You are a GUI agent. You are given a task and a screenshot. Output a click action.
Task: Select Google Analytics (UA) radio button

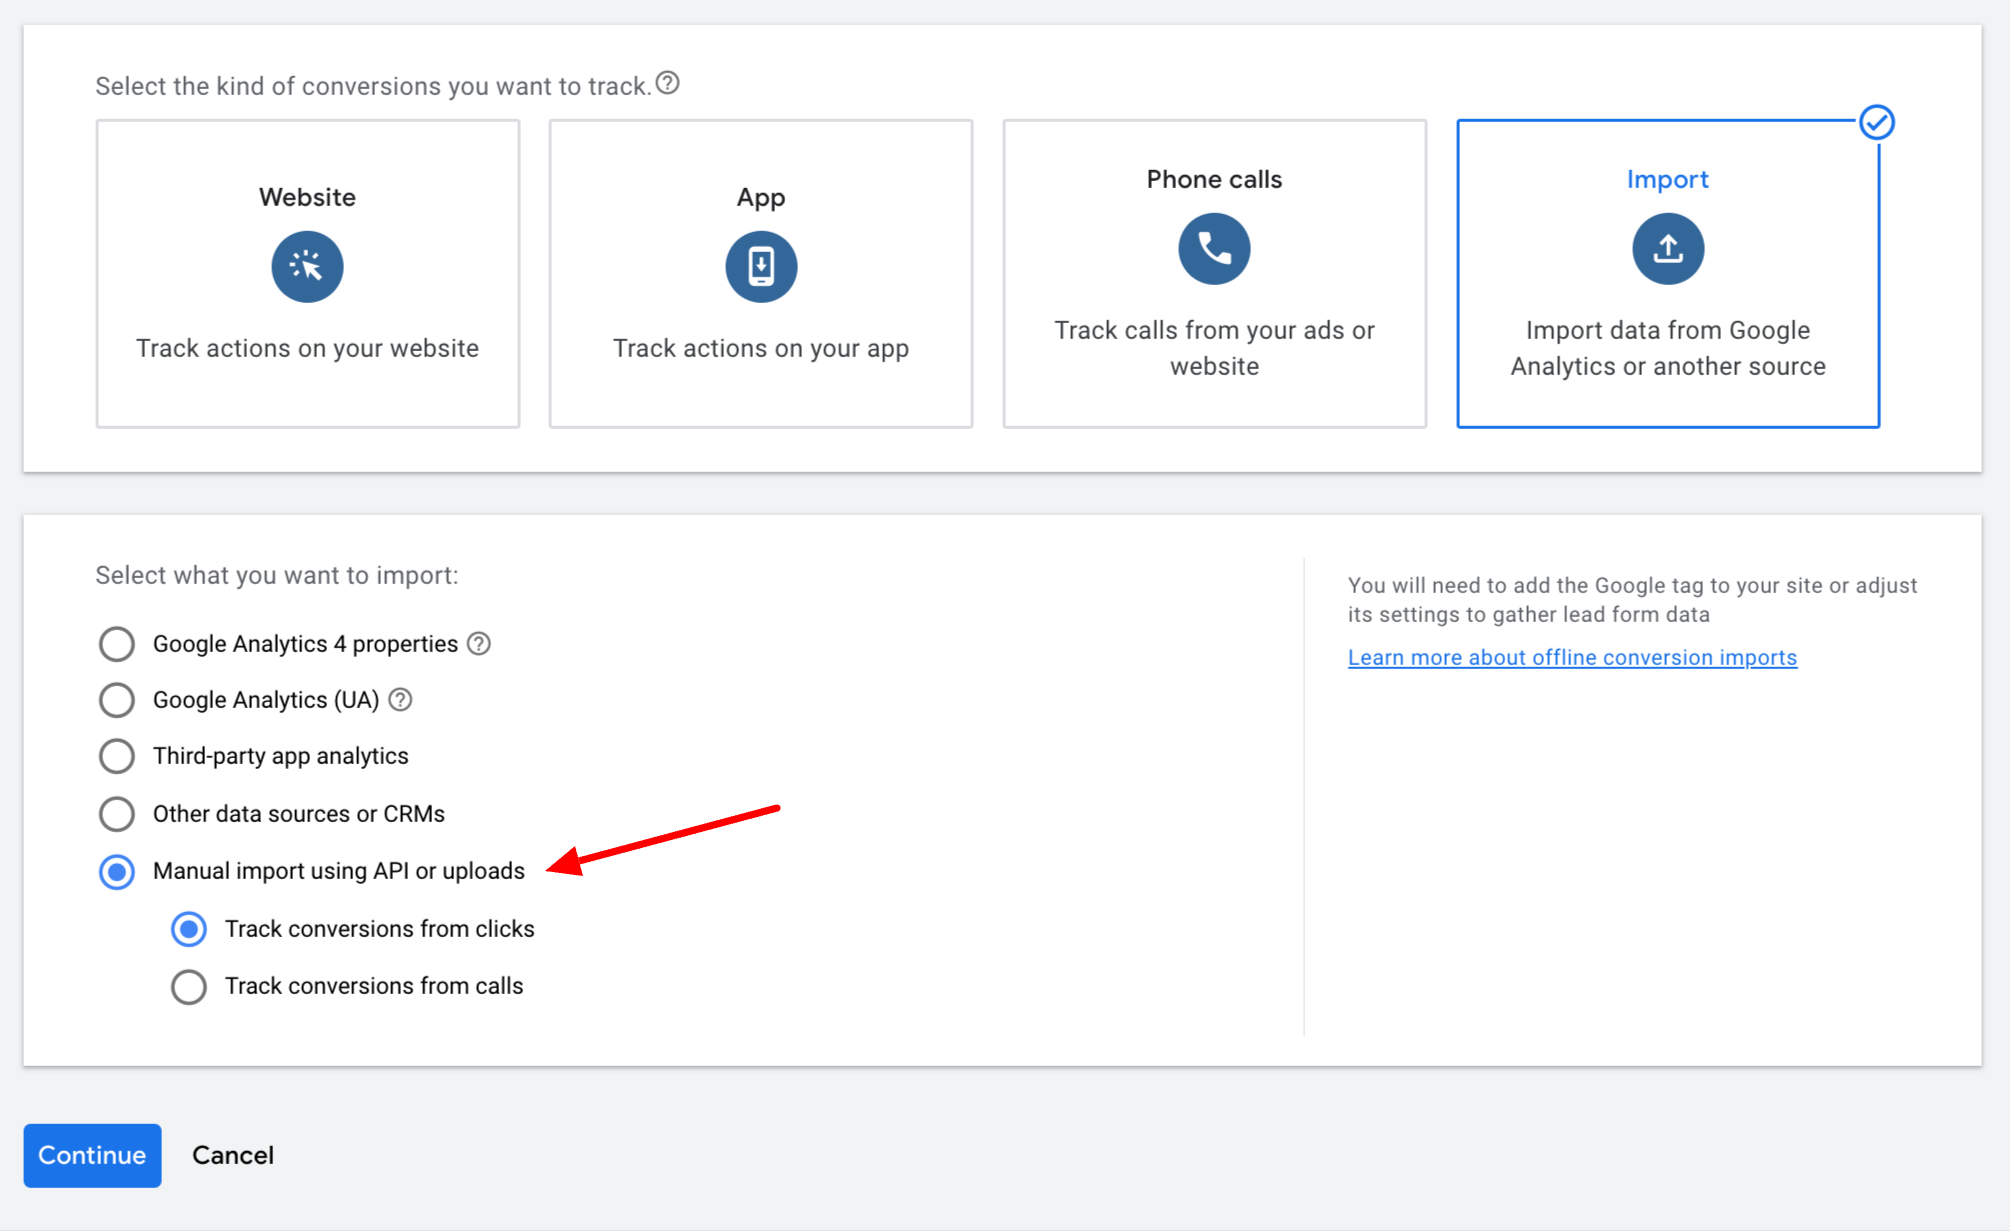tap(117, 700)
